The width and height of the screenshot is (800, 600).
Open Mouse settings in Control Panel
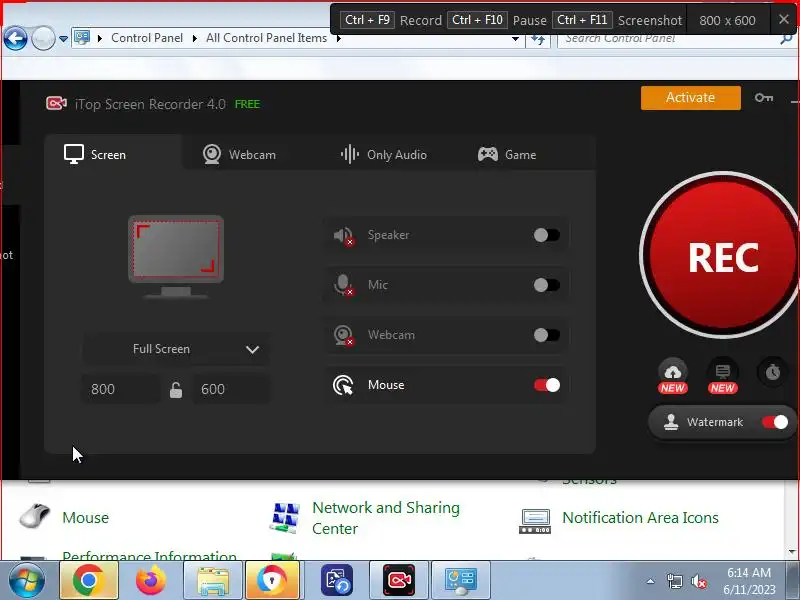click(x=85, y=517)
